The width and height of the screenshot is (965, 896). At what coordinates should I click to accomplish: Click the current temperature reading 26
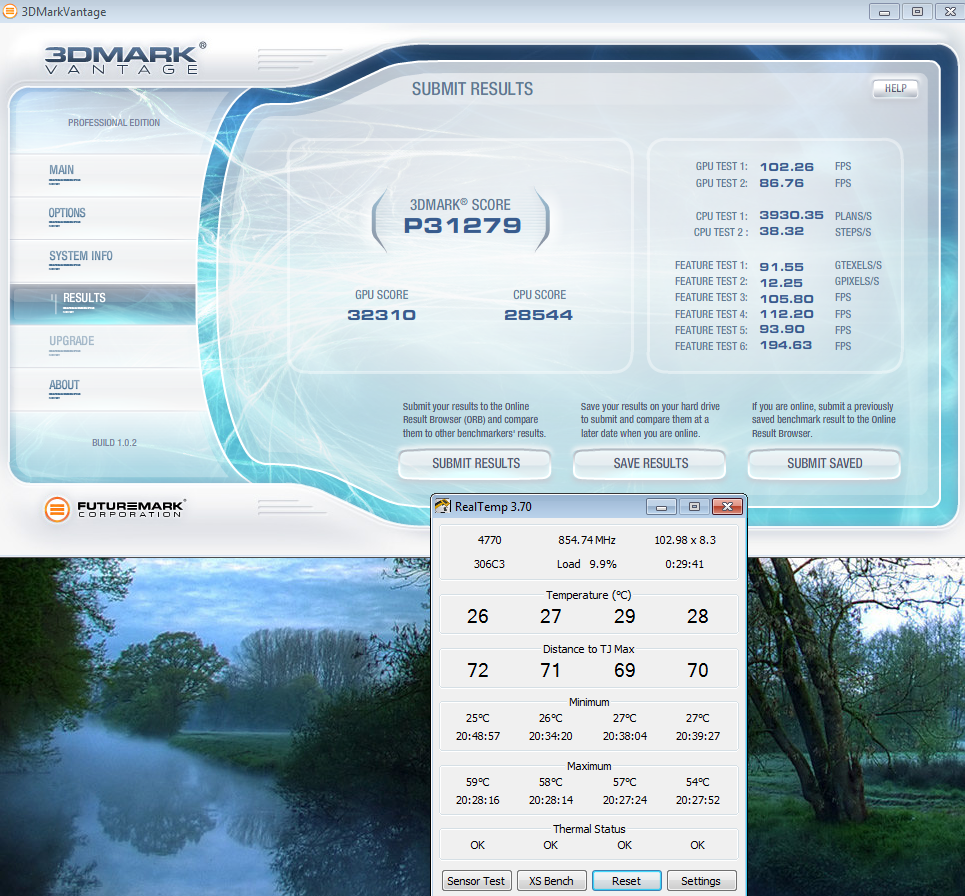(x=478, y=616)
